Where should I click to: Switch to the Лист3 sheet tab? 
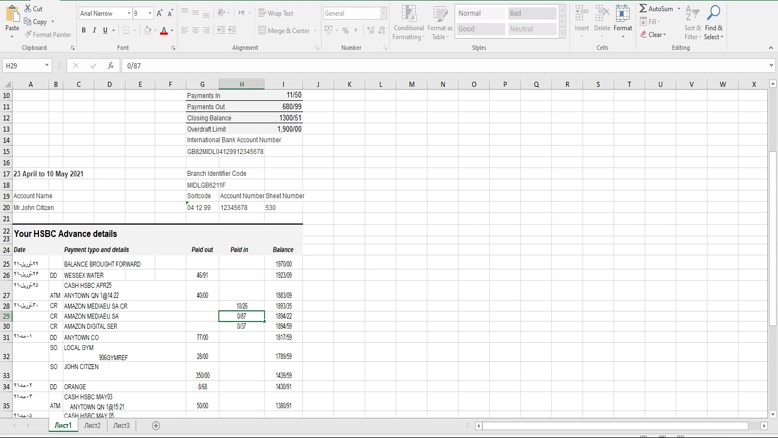click(121, 426)
